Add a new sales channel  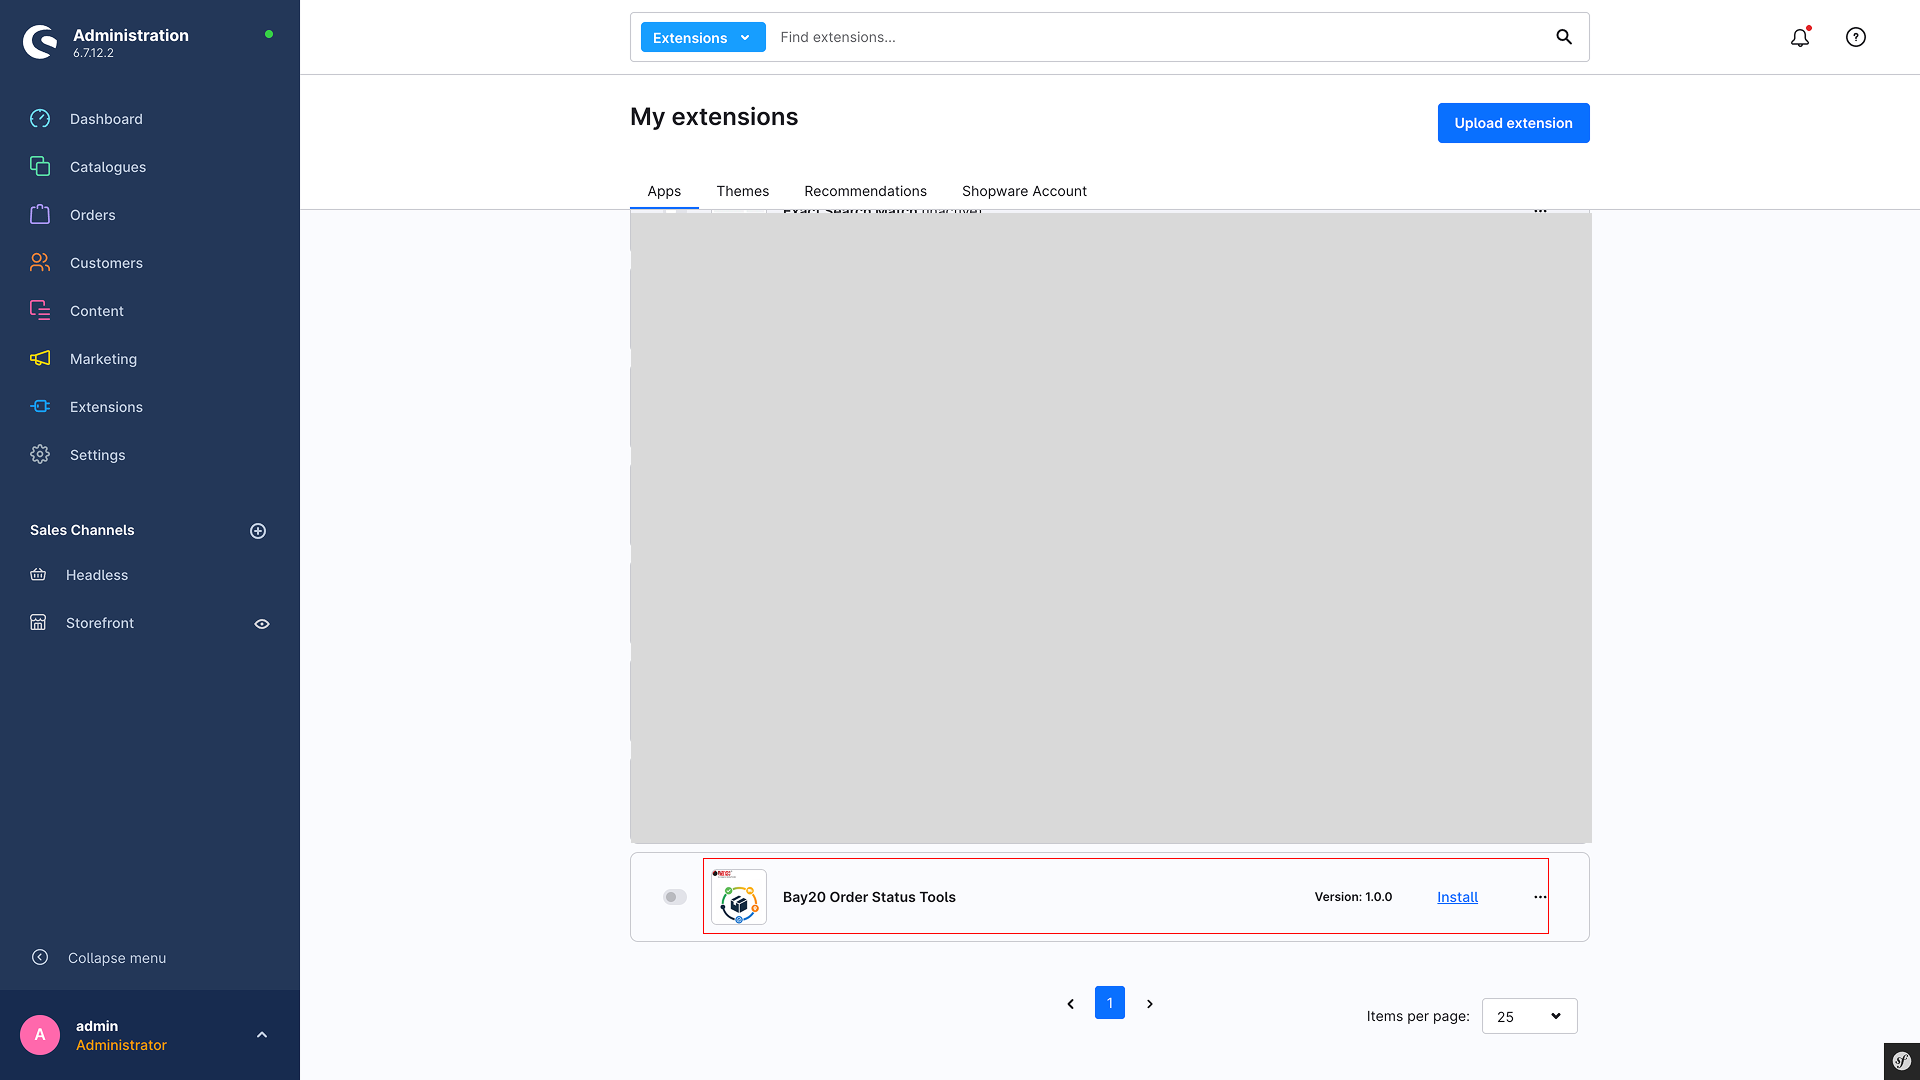click(x=258, y=531)
